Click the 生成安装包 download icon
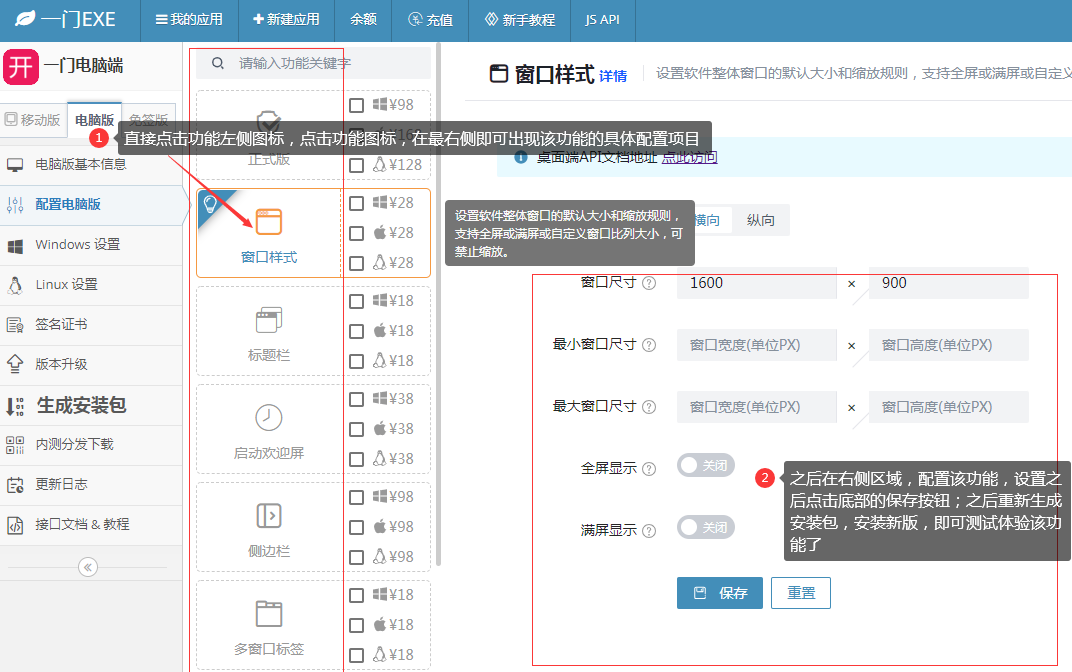Screen dimensions: 1072x672 (15, 406)
